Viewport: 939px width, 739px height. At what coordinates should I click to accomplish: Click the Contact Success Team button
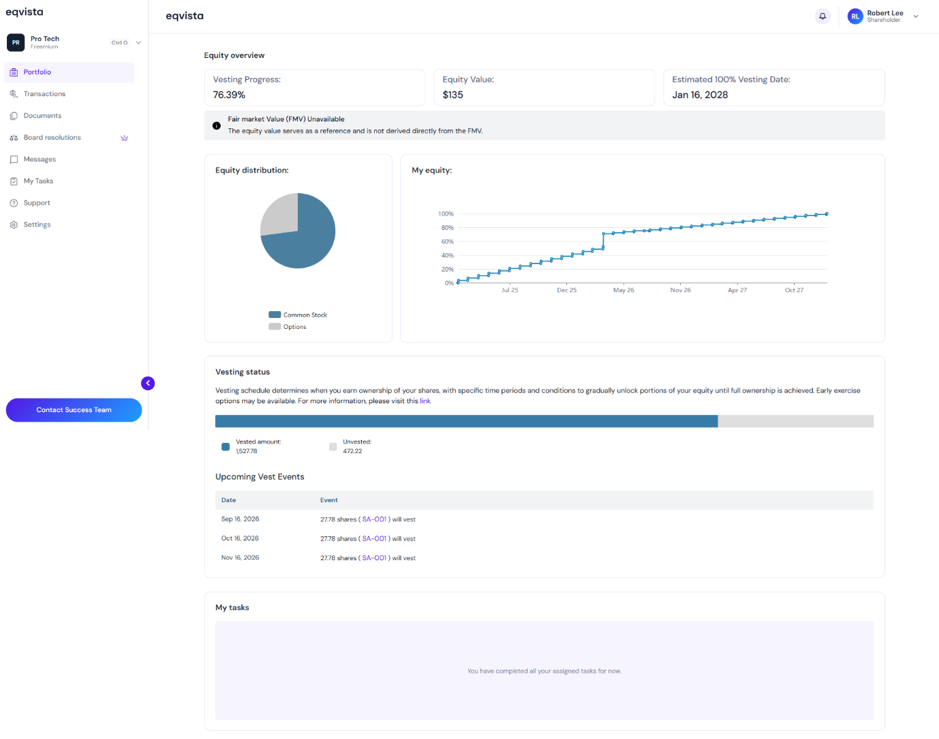click(x=74, y=410)
